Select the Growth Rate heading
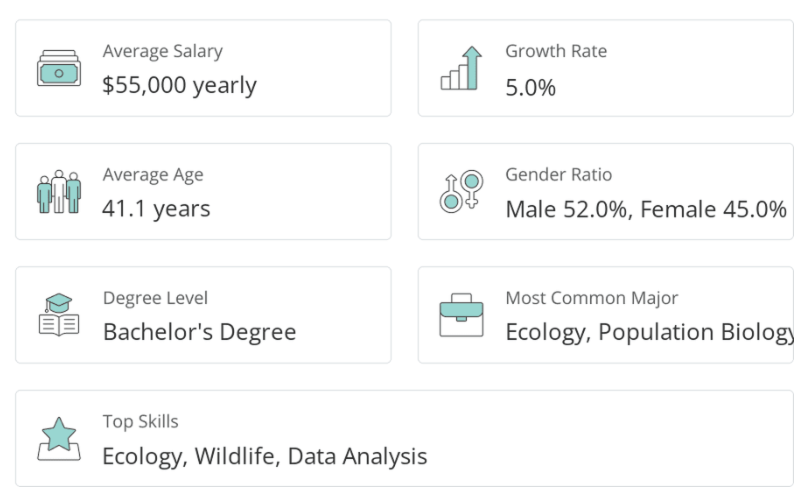Image resolution: width=807 pixels, height=501 pixels. 555,51
